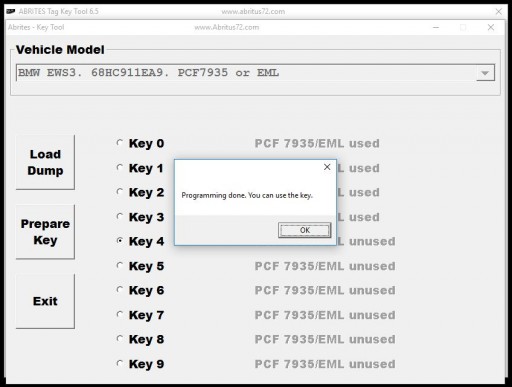Close the programming done message box
The image size is (512, 387).
[327, 167]
